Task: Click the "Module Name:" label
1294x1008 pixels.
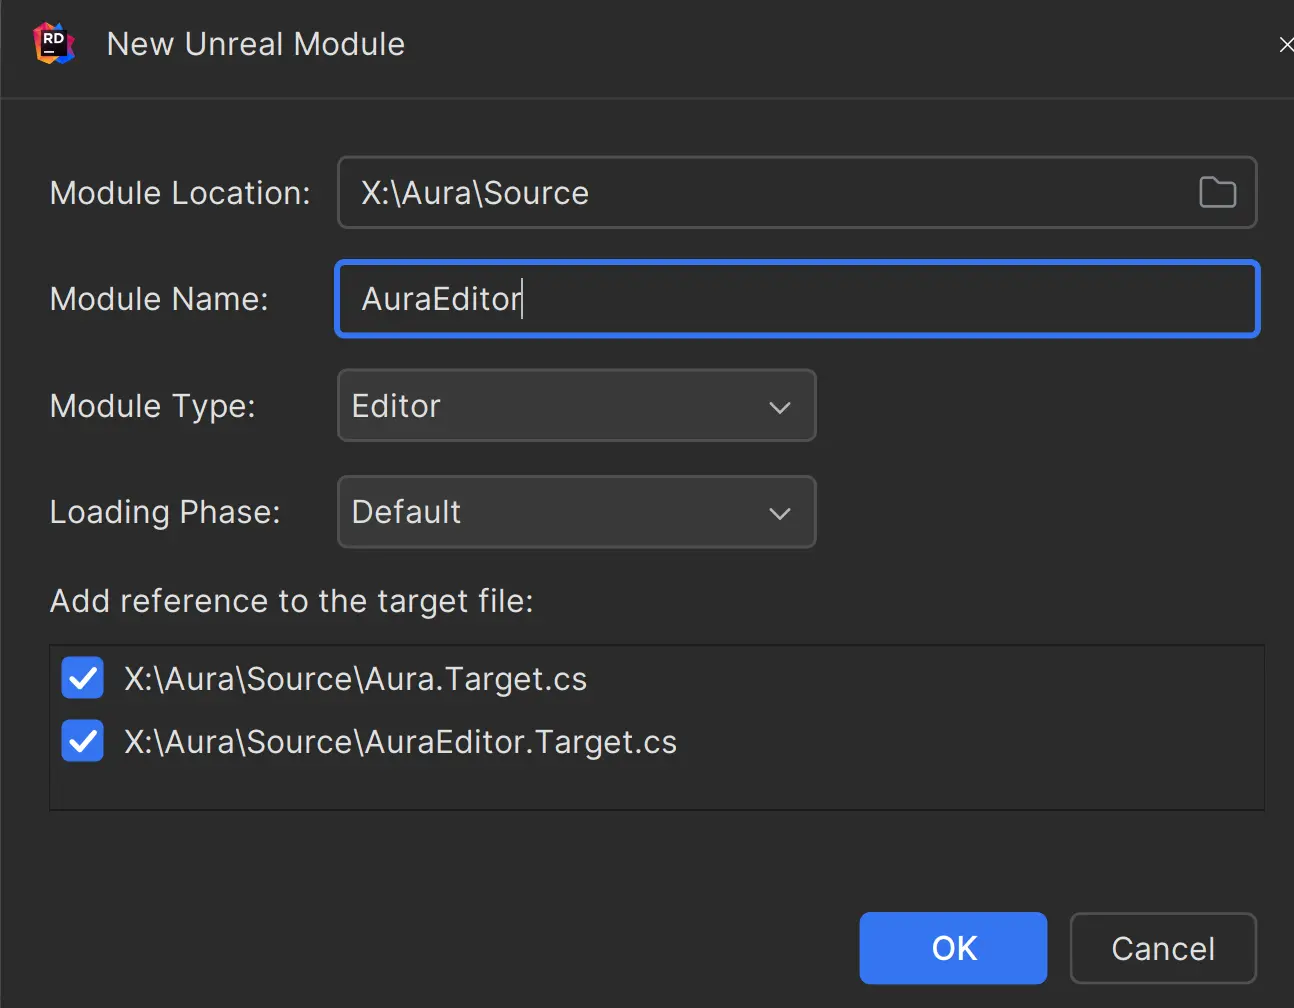Action: (x=159, y=299)
